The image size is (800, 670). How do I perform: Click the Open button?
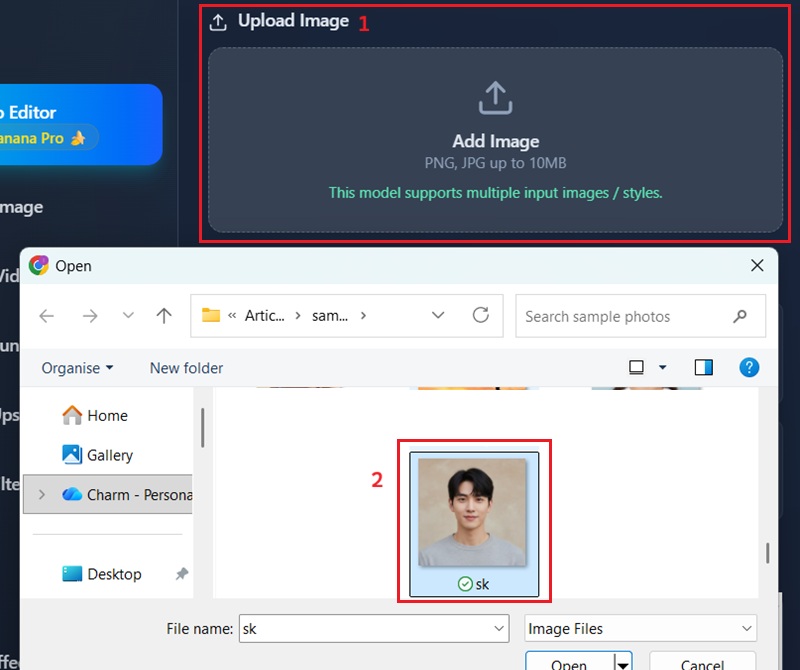click(569, 663)
